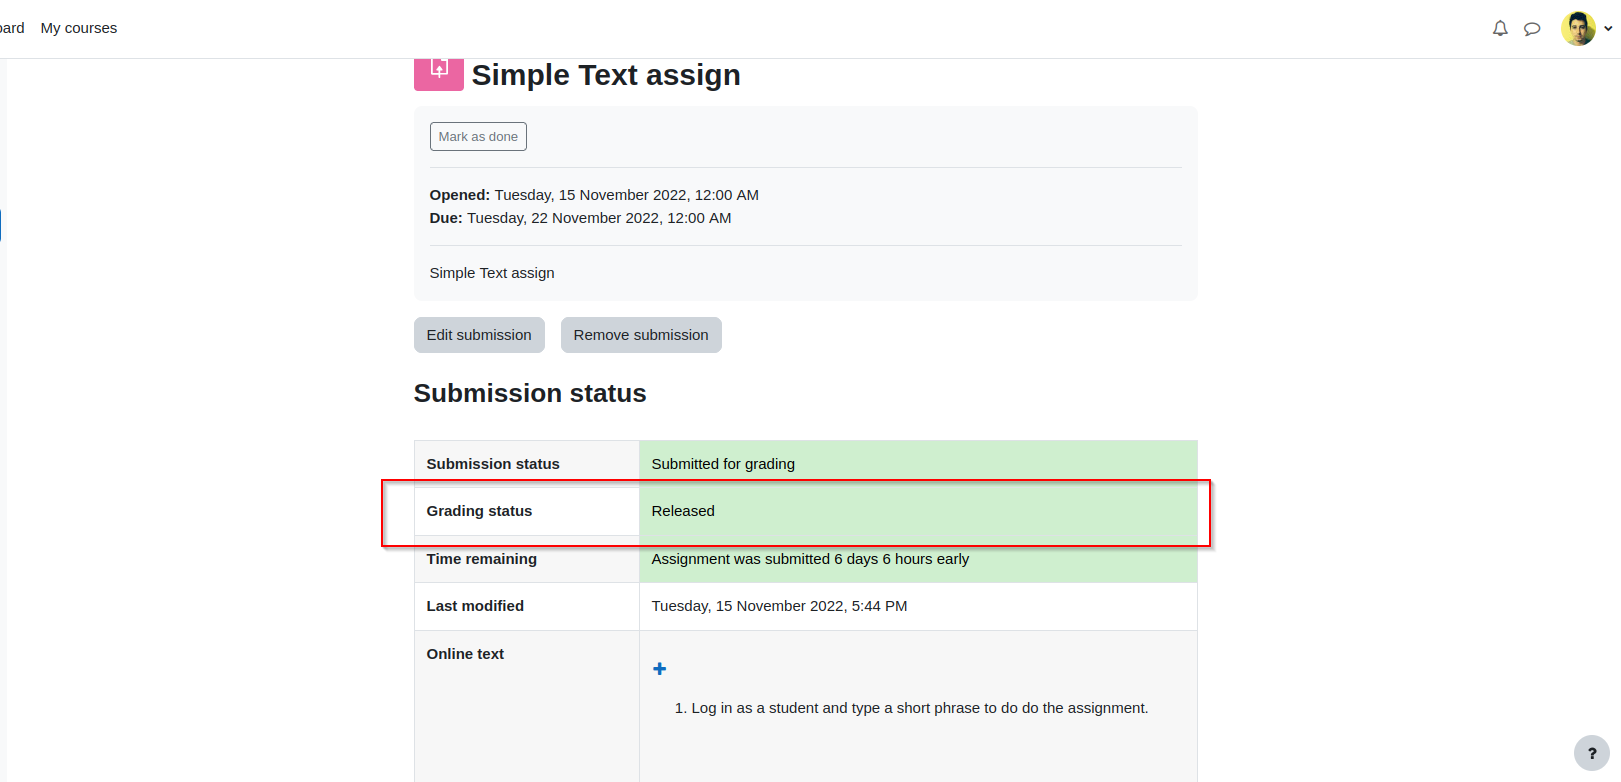Click the pink assignment activity icon

click(439, 73)
